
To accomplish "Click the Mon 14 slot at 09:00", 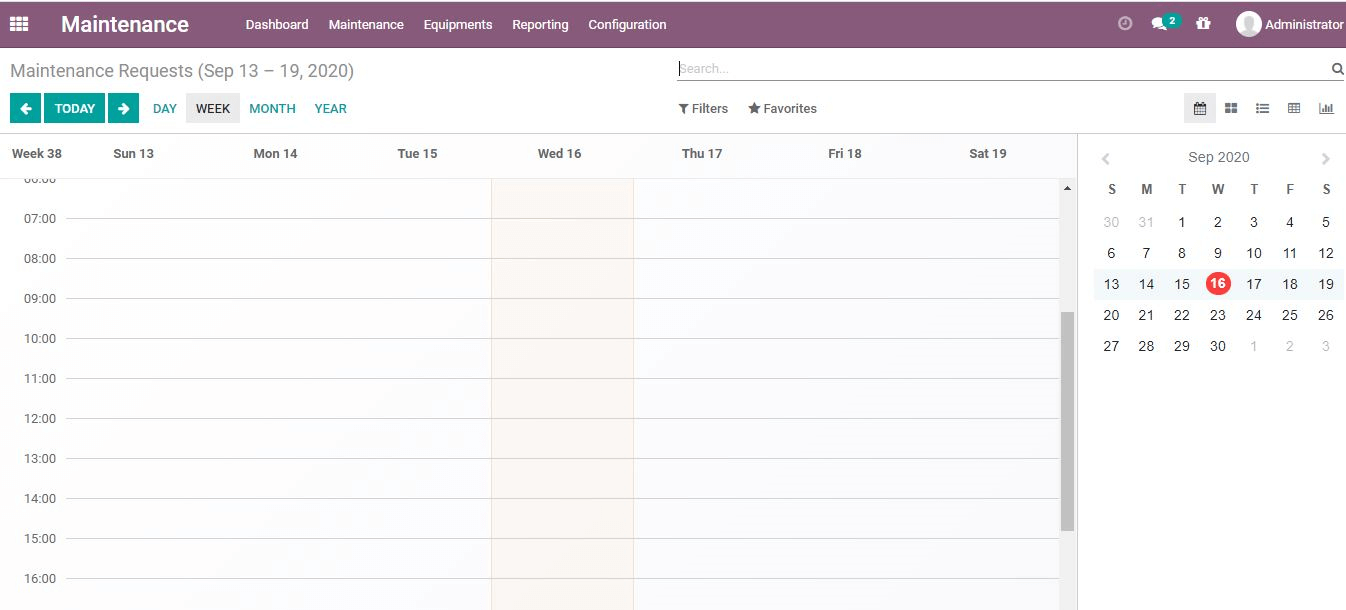I will point(277,318).
